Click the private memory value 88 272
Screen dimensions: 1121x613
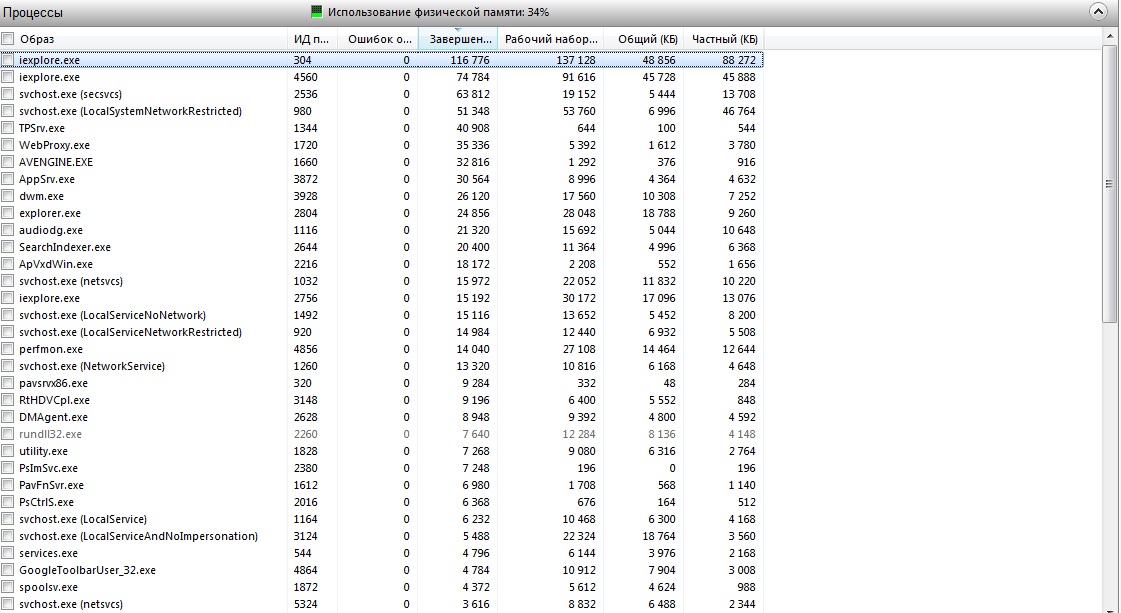click(x=739, y=60)
